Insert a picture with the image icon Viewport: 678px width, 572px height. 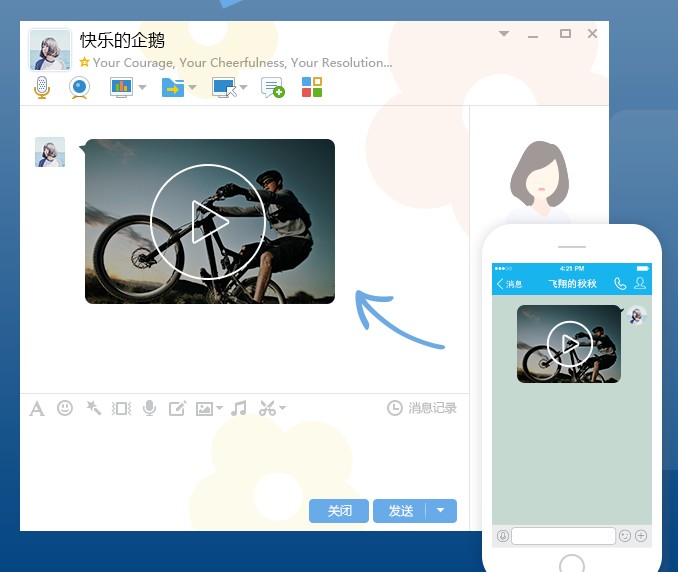(x=204, y=409)
